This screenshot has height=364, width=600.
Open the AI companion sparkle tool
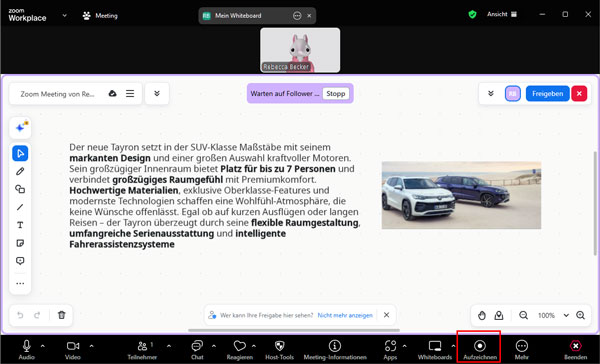[x=20, y=127]
